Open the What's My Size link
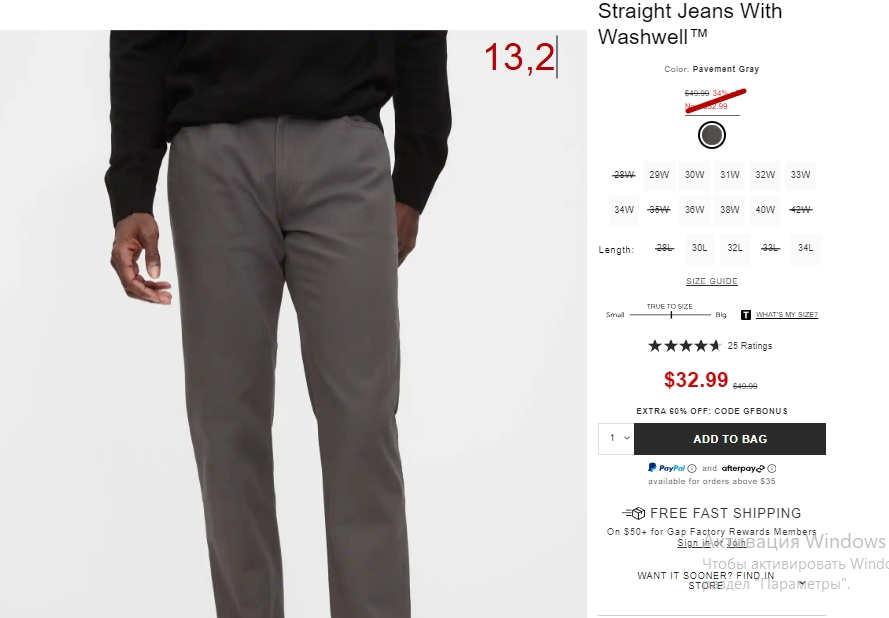889x618 pixels. [786, 315]
